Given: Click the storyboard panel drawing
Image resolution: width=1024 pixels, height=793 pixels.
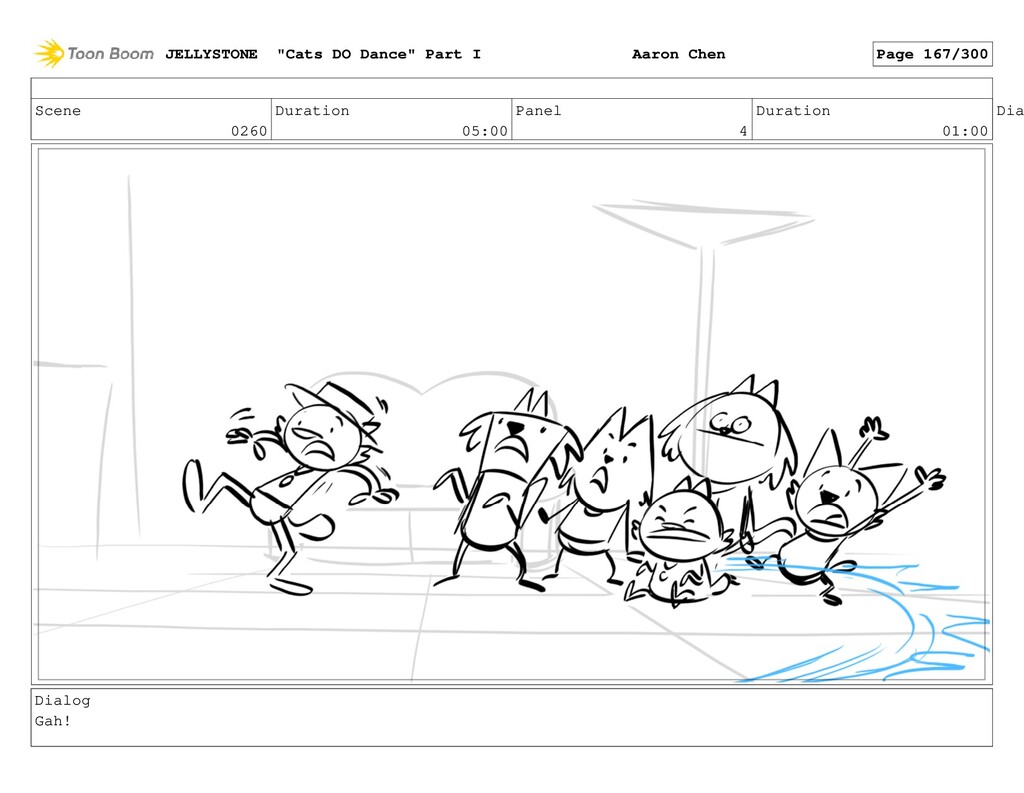Looking at the screenshot, I should 511,414.
